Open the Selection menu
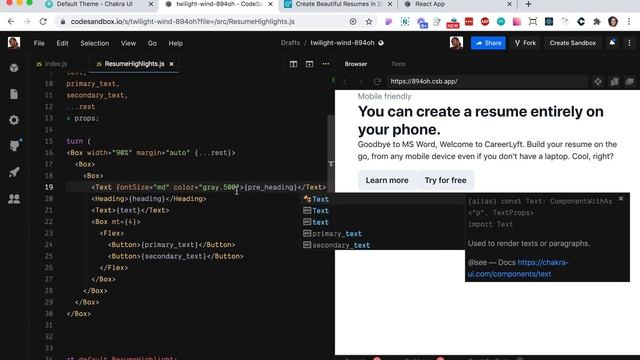640x360 pixels. coord(95,43)
